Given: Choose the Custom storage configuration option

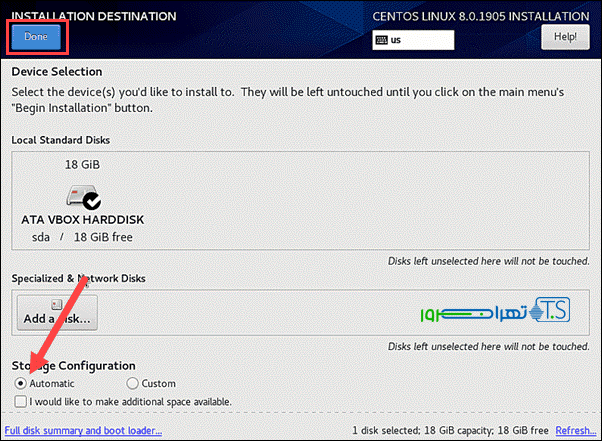Looking at the screenshot, I should coord(132,383).
